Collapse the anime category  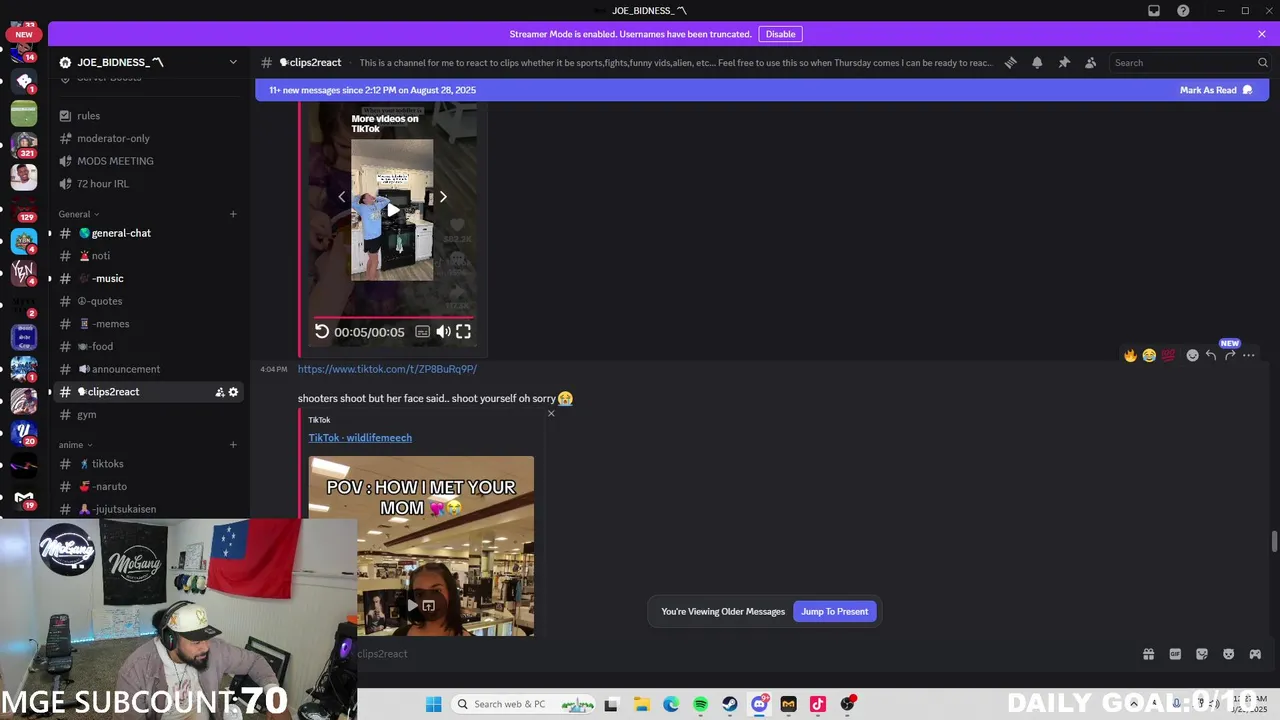coord(75,445)
